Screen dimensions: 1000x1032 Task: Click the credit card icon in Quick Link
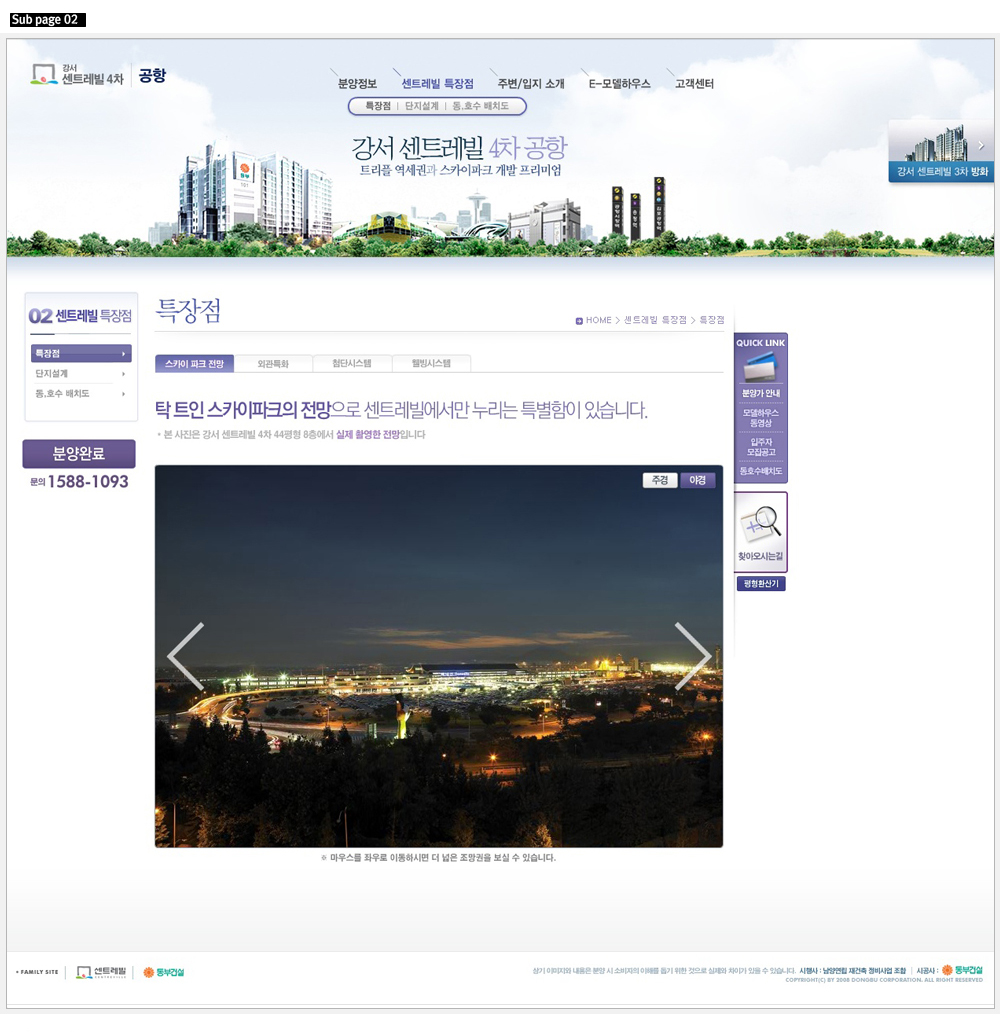(x=760, y=367)
